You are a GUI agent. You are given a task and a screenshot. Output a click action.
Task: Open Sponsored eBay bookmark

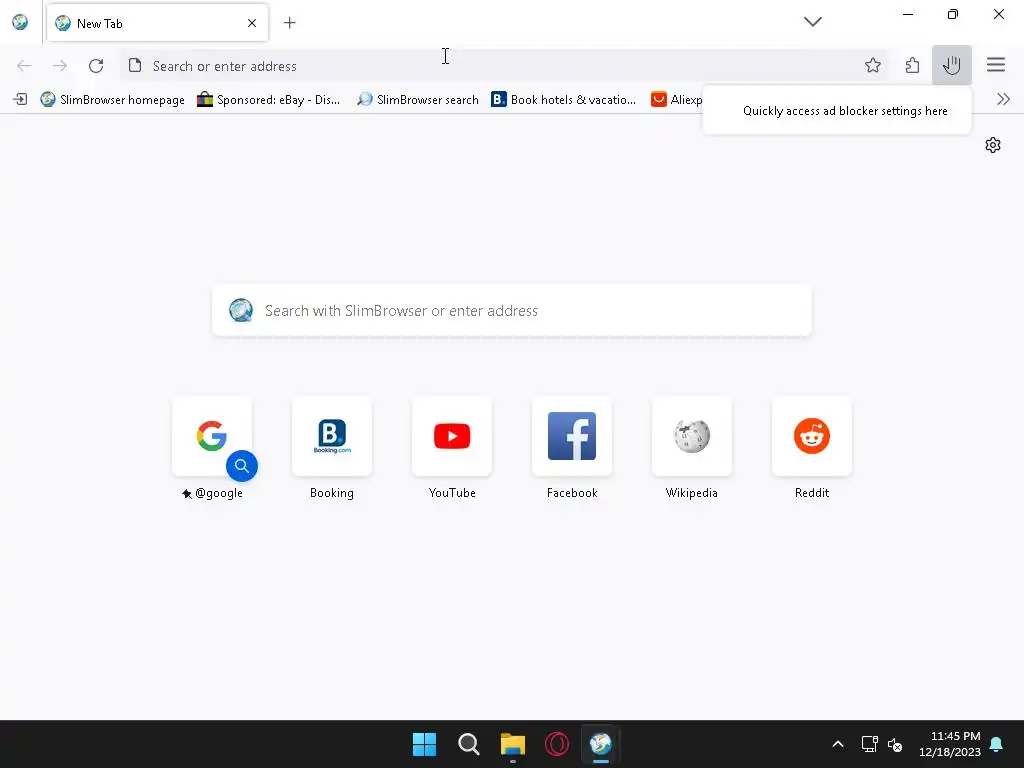[x=268, y=99]
